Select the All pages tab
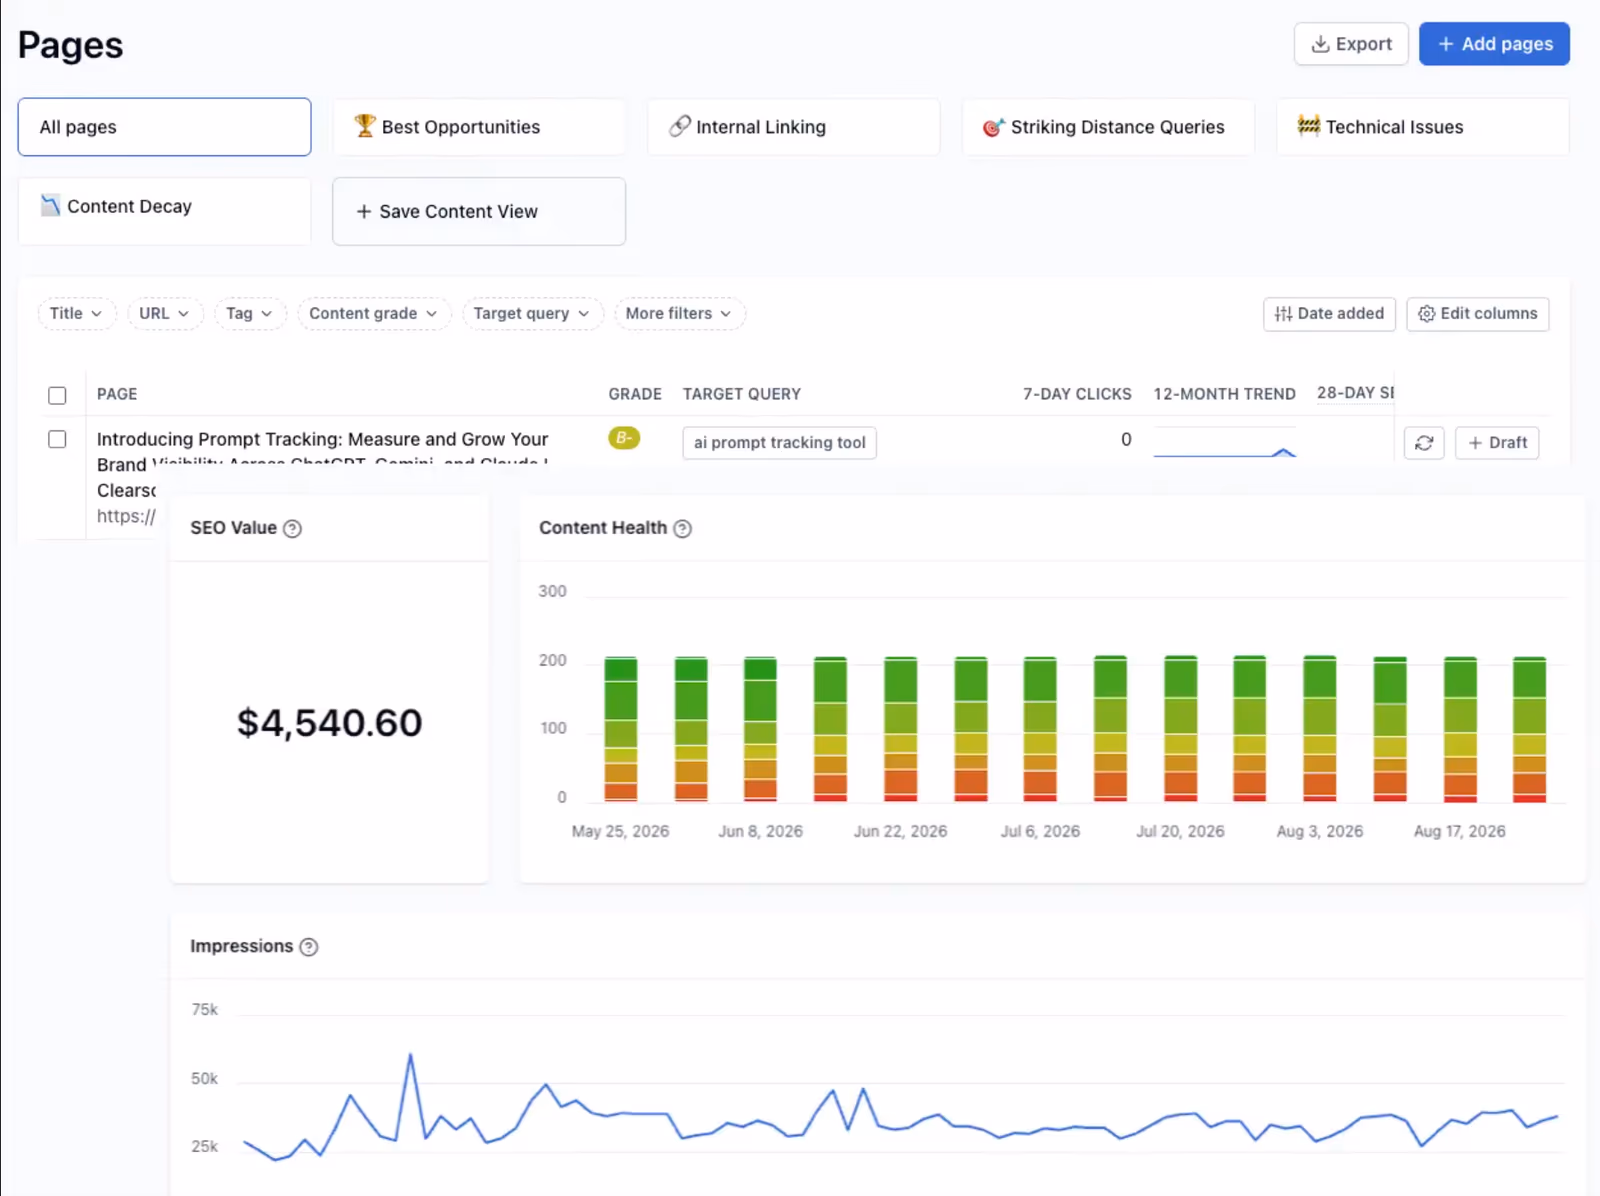The height and width of the screenshot is (1196, 1600). click(x=164, y=127)
